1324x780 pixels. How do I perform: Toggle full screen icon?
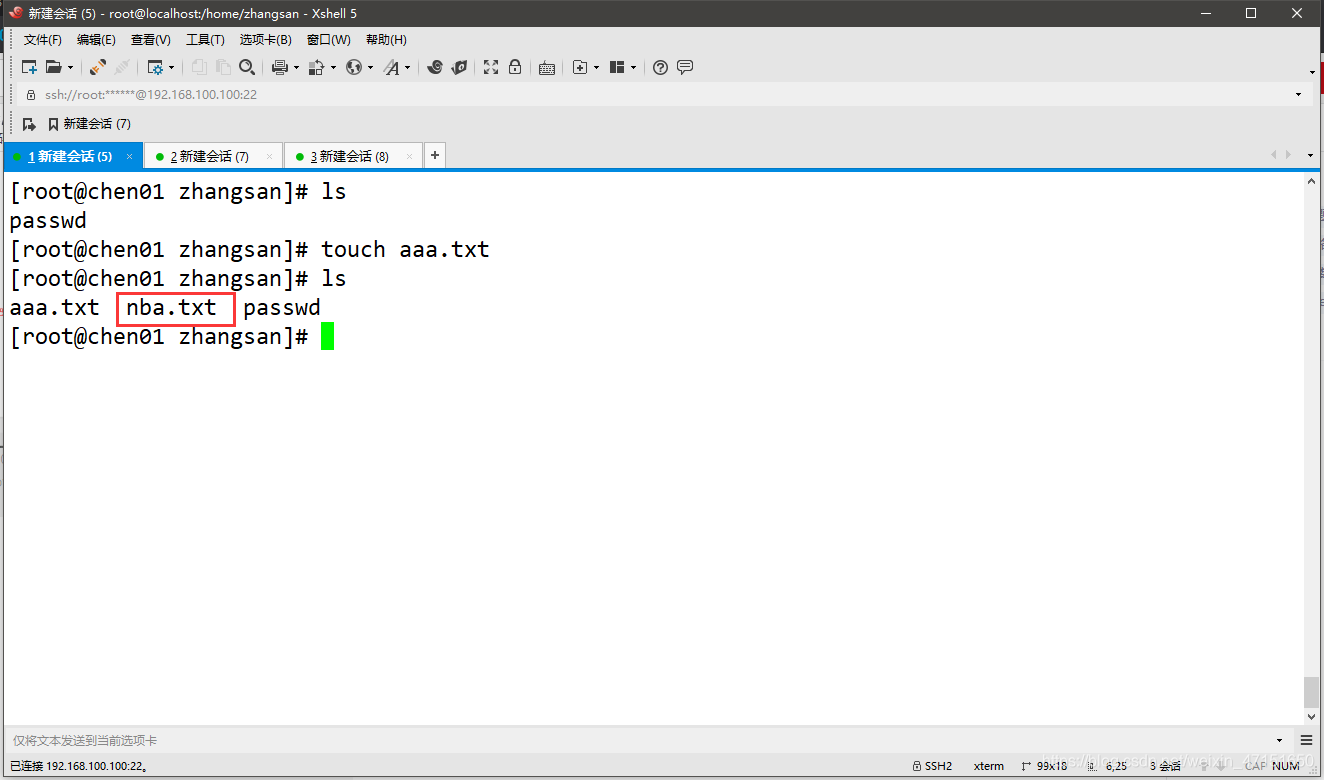pos(491,67)
